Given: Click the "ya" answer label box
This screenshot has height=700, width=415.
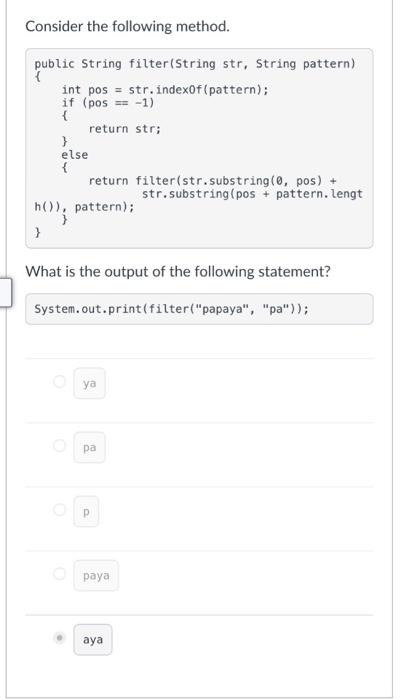Looking at the screenshot, I should click(89, 383).
